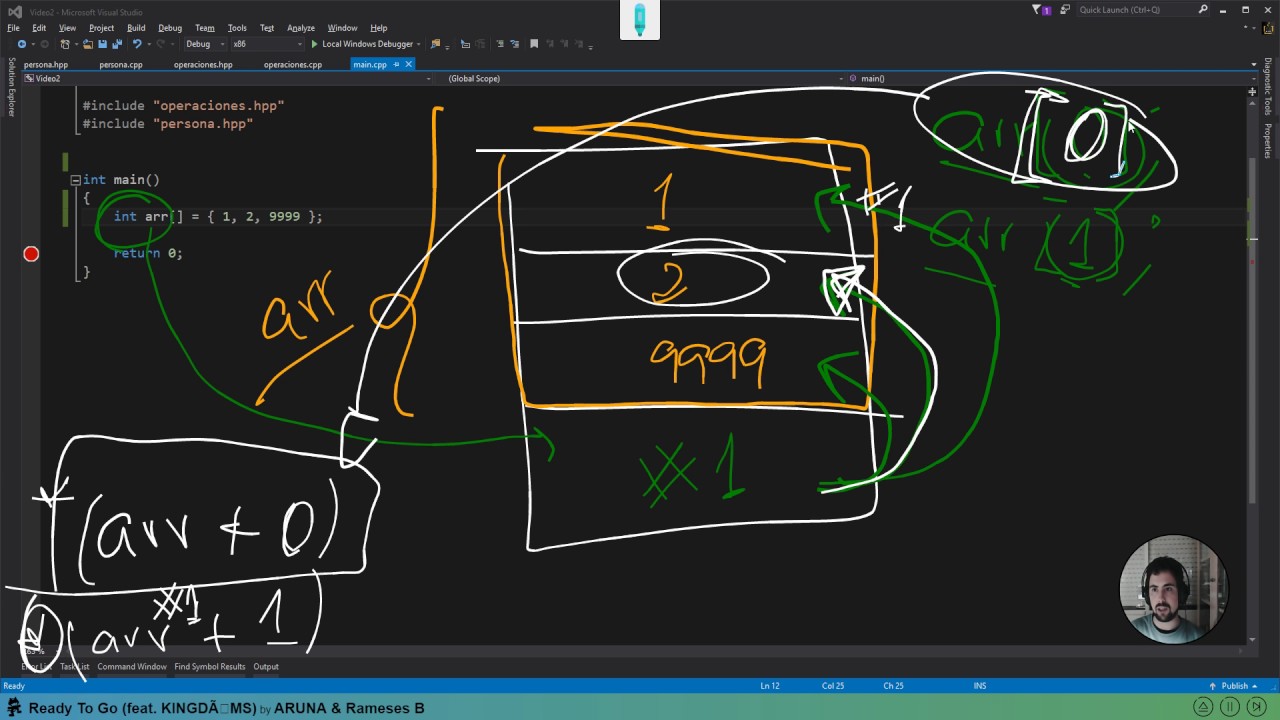Open the Edit menu
The width and height of the screenshot is (1280, 720).
pyautogui.click(x=39, y=28)
